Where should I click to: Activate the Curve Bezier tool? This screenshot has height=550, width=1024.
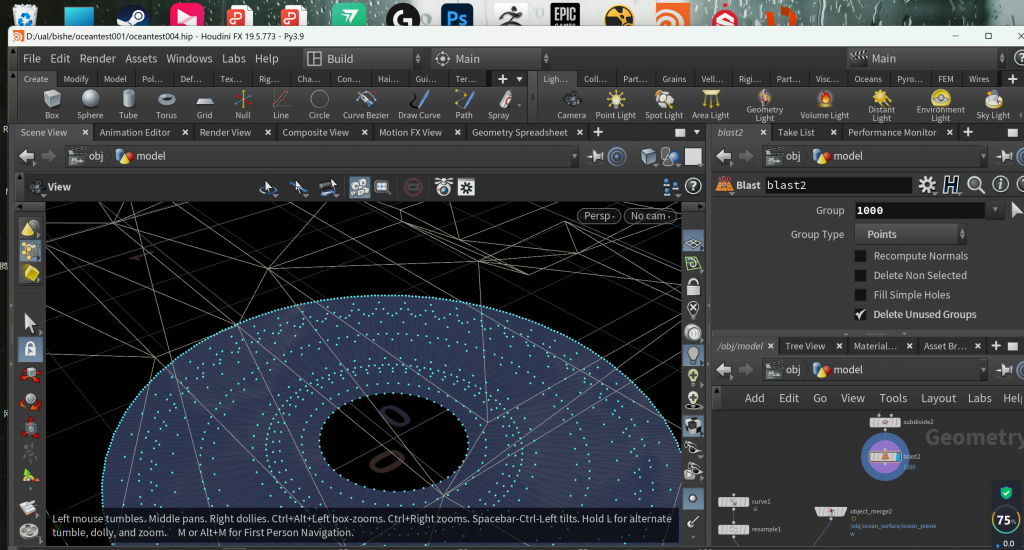pyautogui.click(x=366, y=105)
